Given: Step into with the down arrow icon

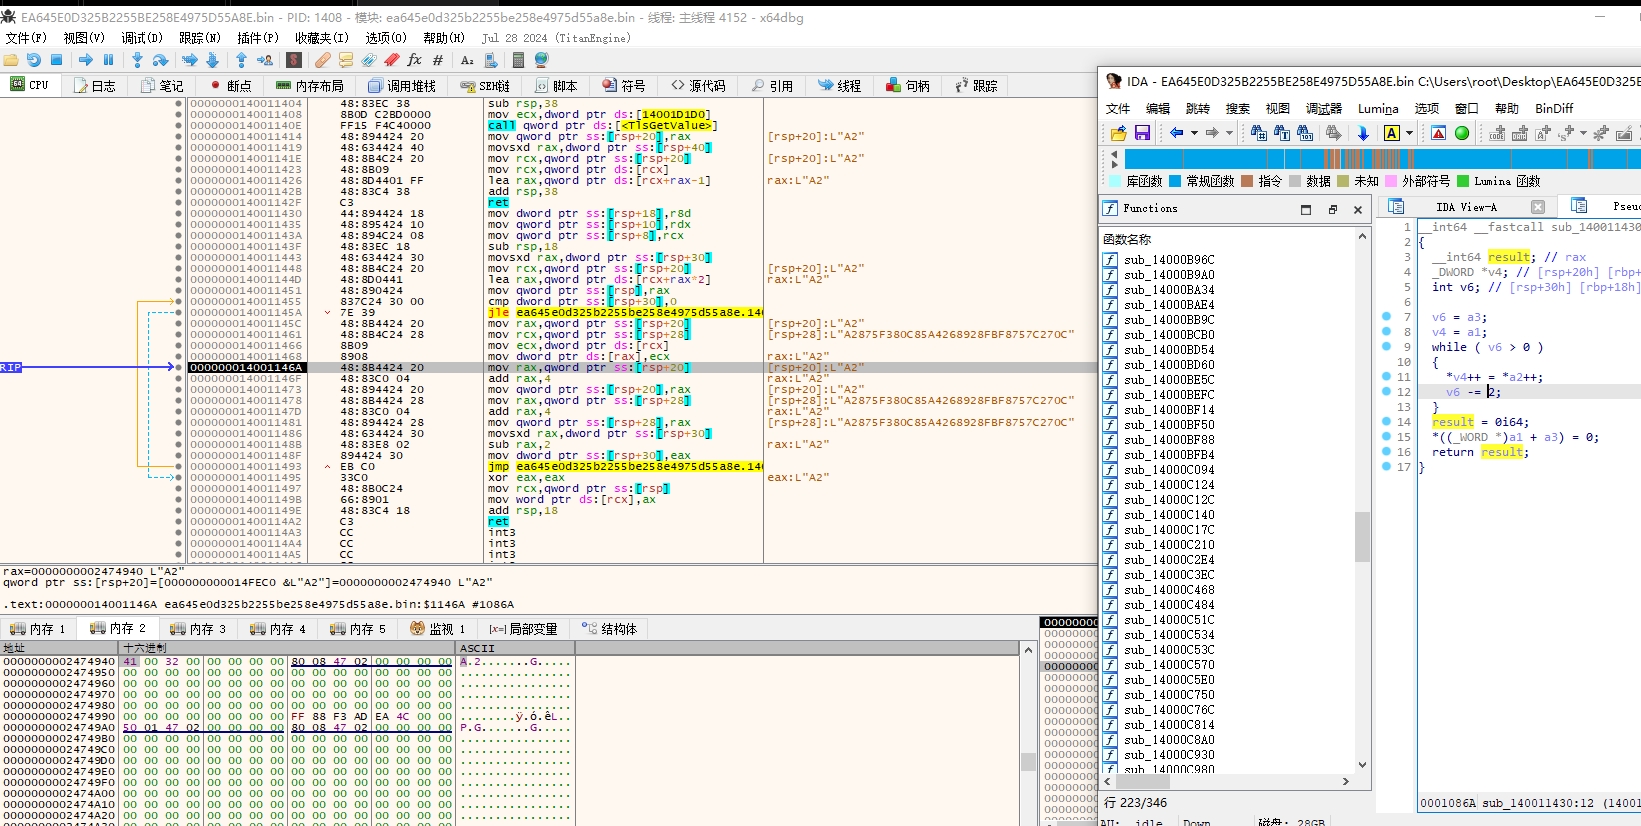Looking at the screenshot, I should pos(137,60).
